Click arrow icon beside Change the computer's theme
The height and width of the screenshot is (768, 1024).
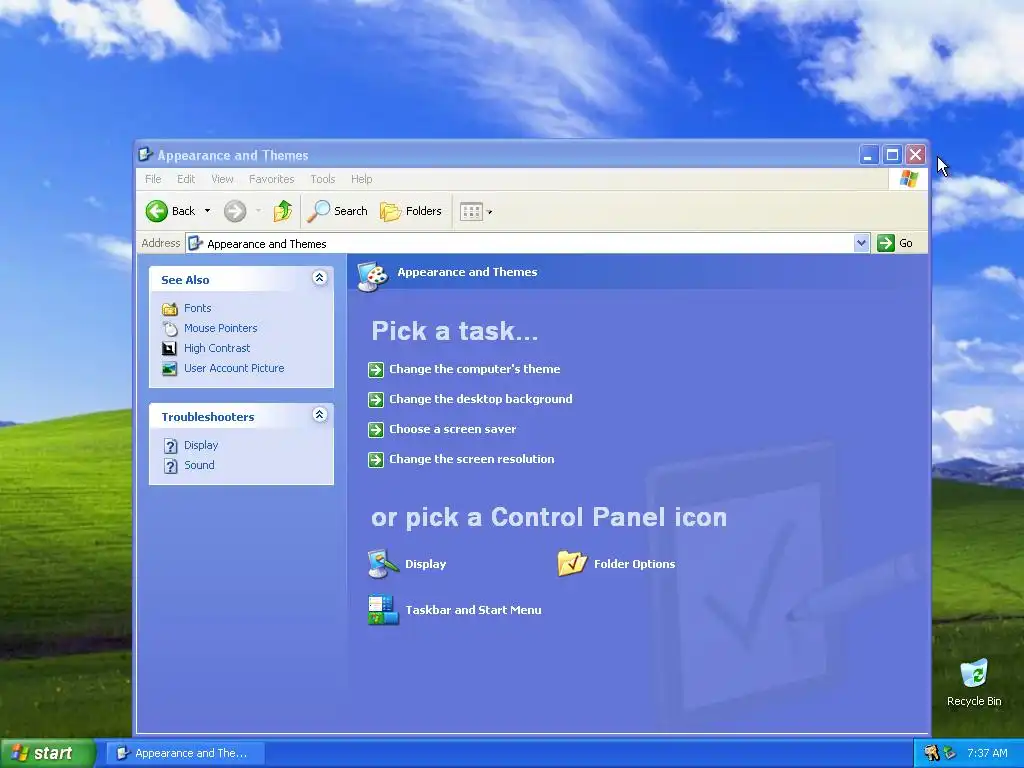coord(376,370)
